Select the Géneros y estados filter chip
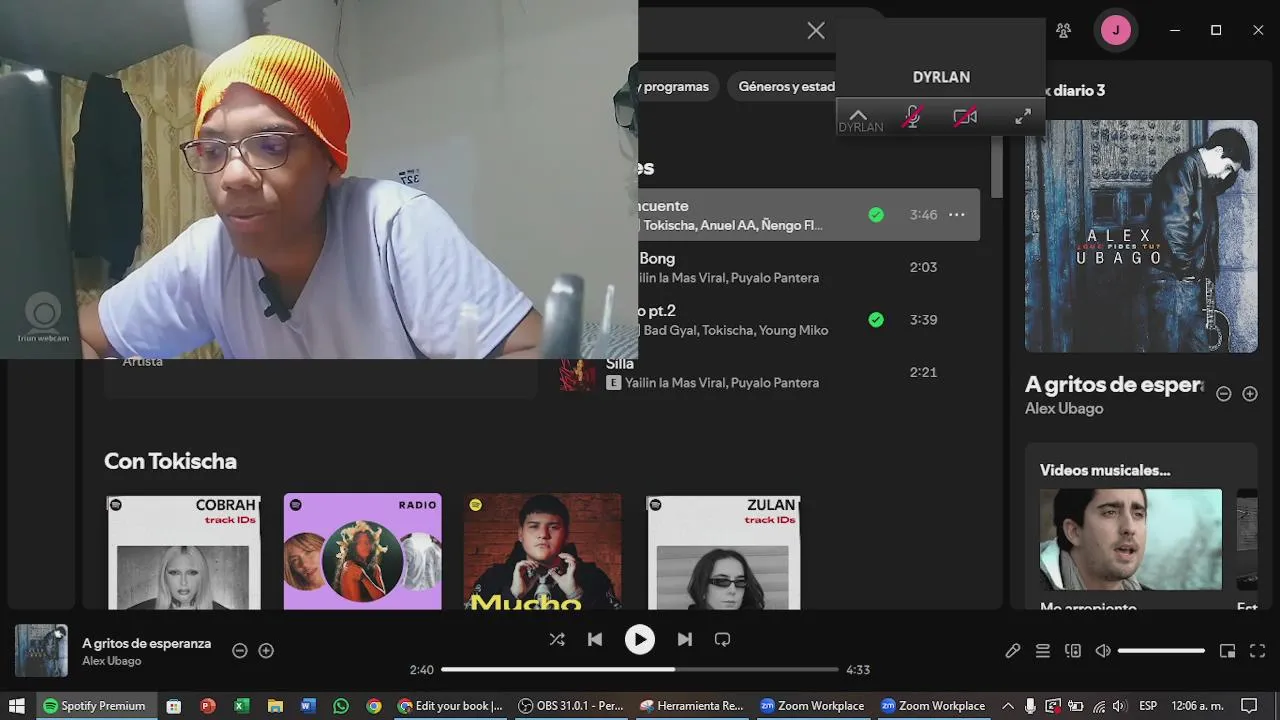This screenshot has width=1280, height=720. tap(786, 86)
